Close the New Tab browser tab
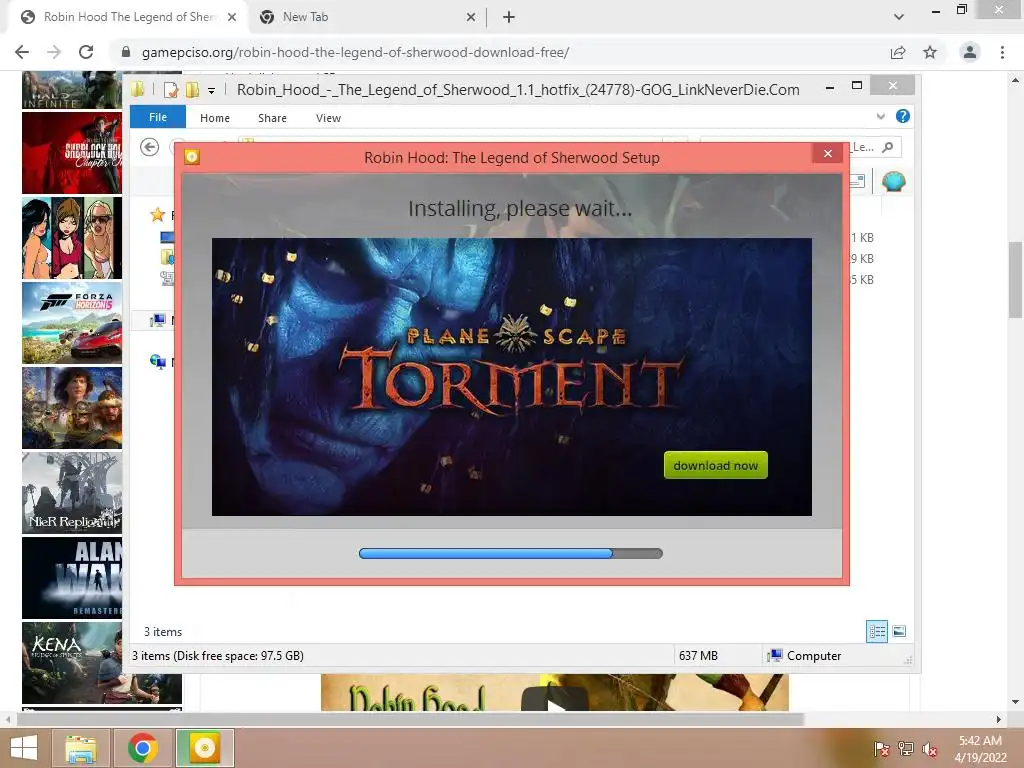The width and height of the screenshot is (1024, 768). (471, 18)
